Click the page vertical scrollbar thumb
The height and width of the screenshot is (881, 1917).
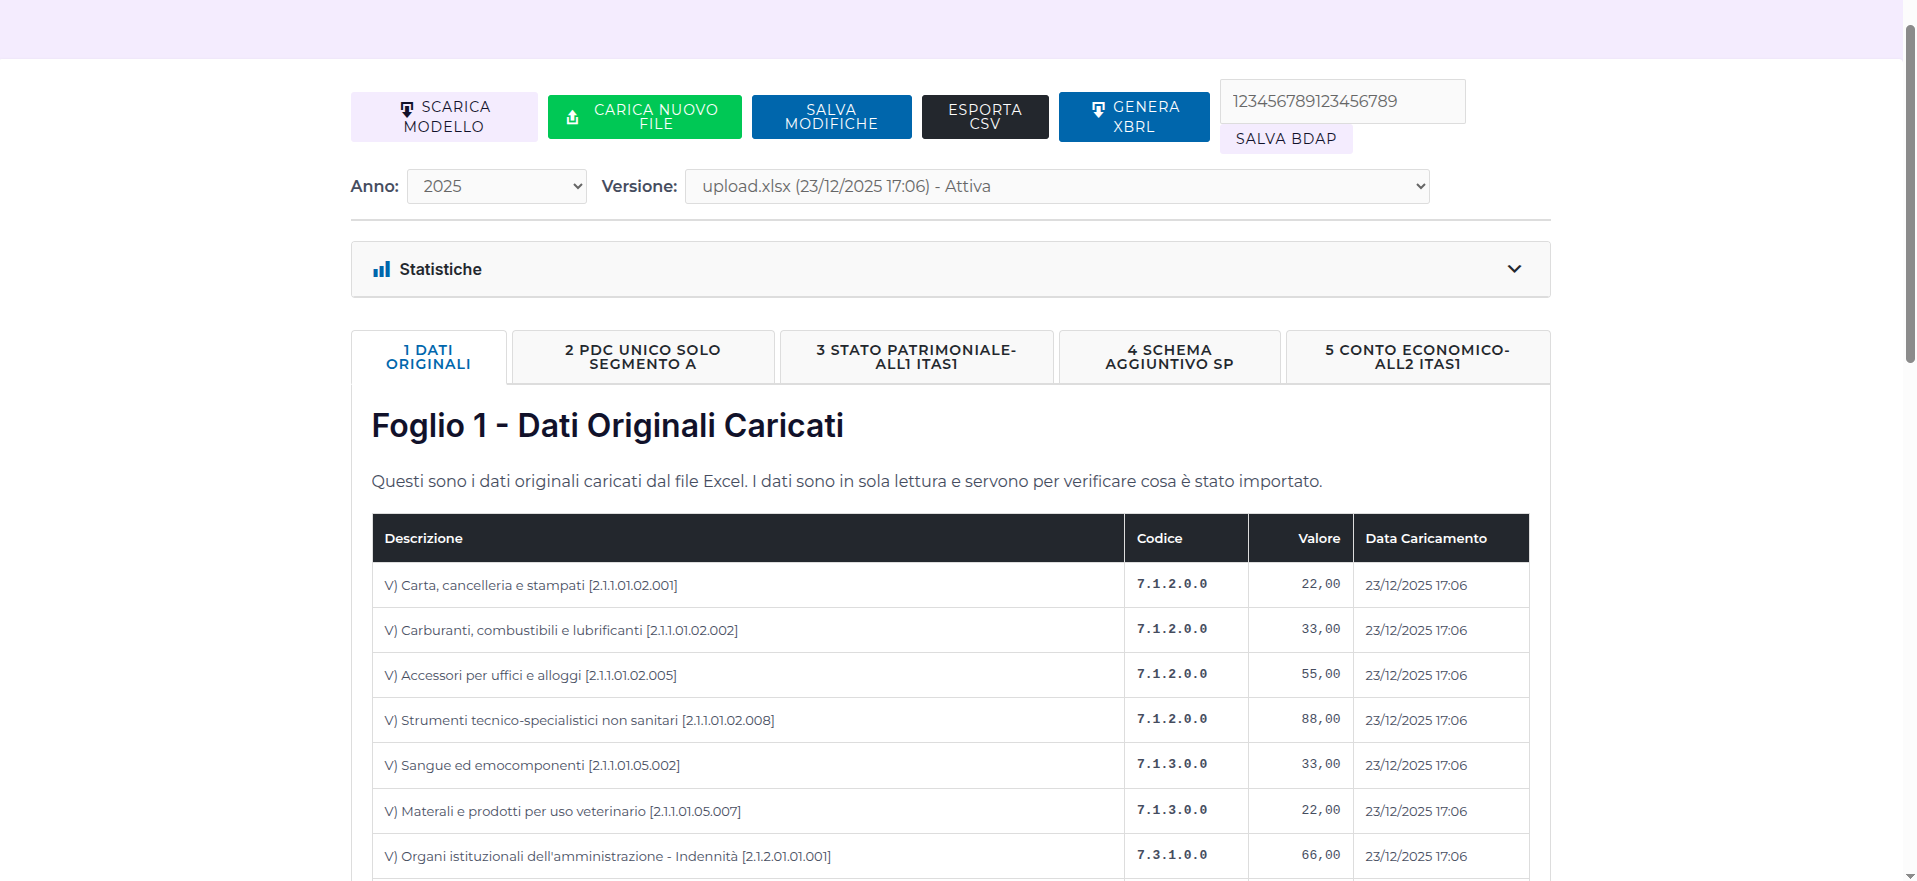1909,193
